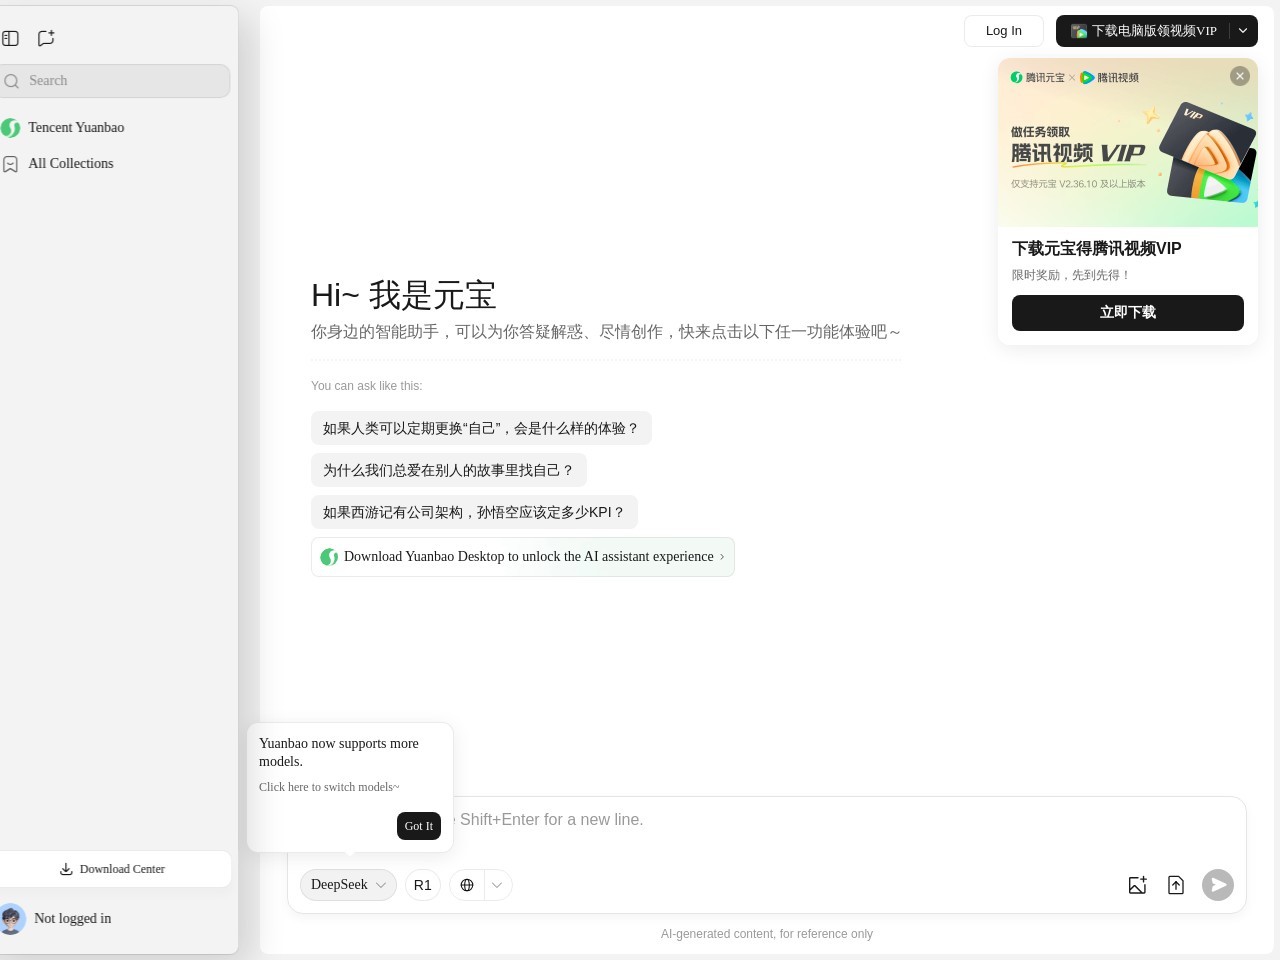
Task: Start a new chat icon
Action: (x=46, y=38)
